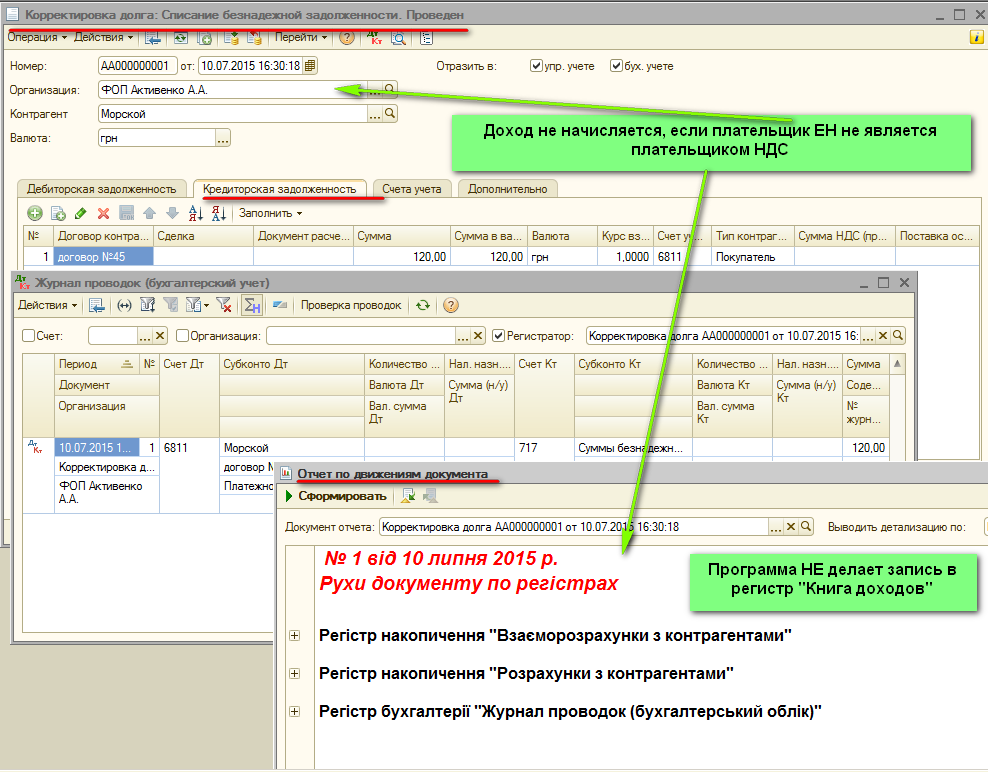Screen dimensions: 988x772
Task: Click the find-in-list icon in Журнал проводок toolbar
Action: (96, 306)
